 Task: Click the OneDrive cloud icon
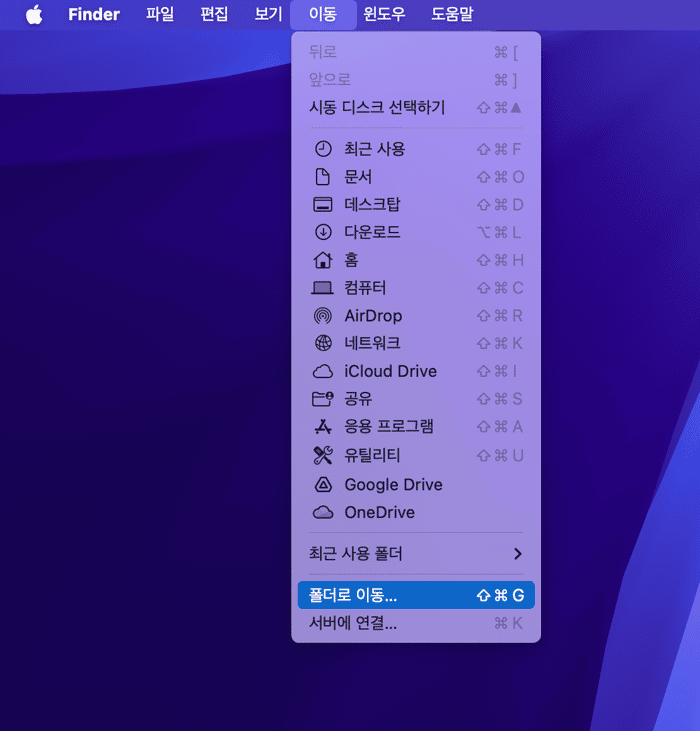[x=323, y=513]
